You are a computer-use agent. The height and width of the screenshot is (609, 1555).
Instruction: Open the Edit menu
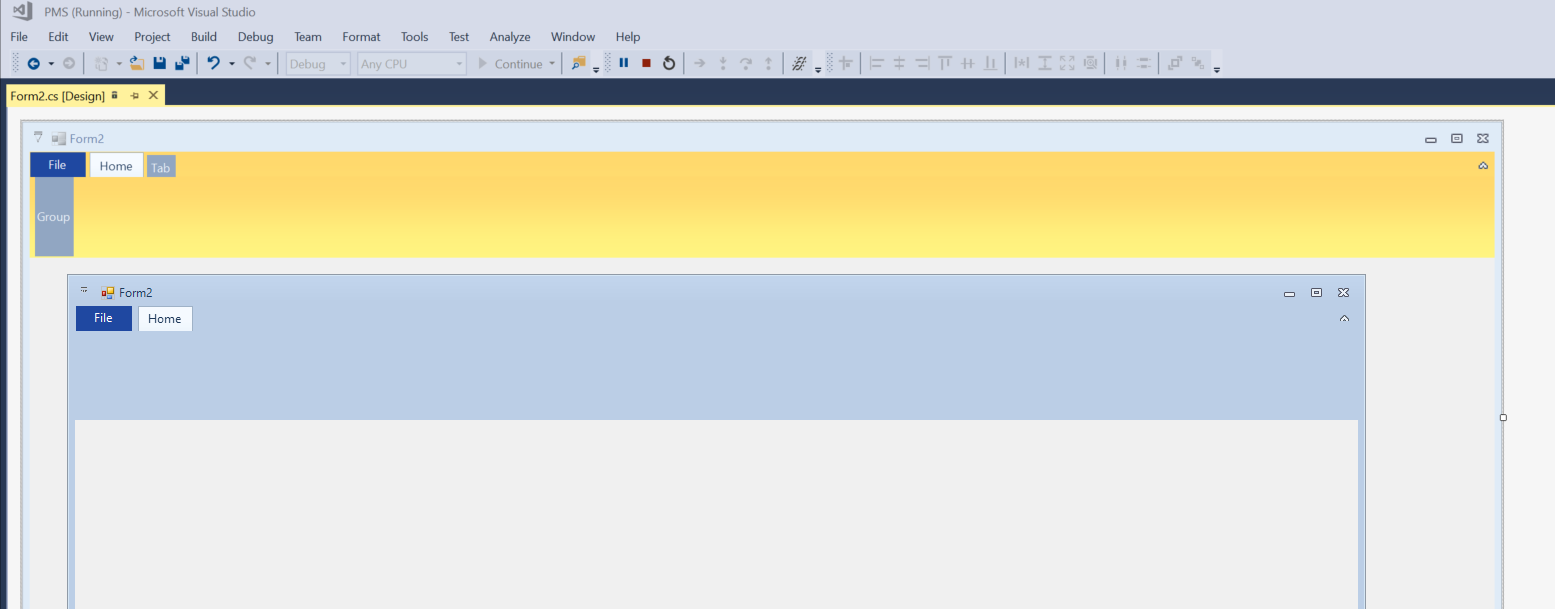click(x=58, y=37)
